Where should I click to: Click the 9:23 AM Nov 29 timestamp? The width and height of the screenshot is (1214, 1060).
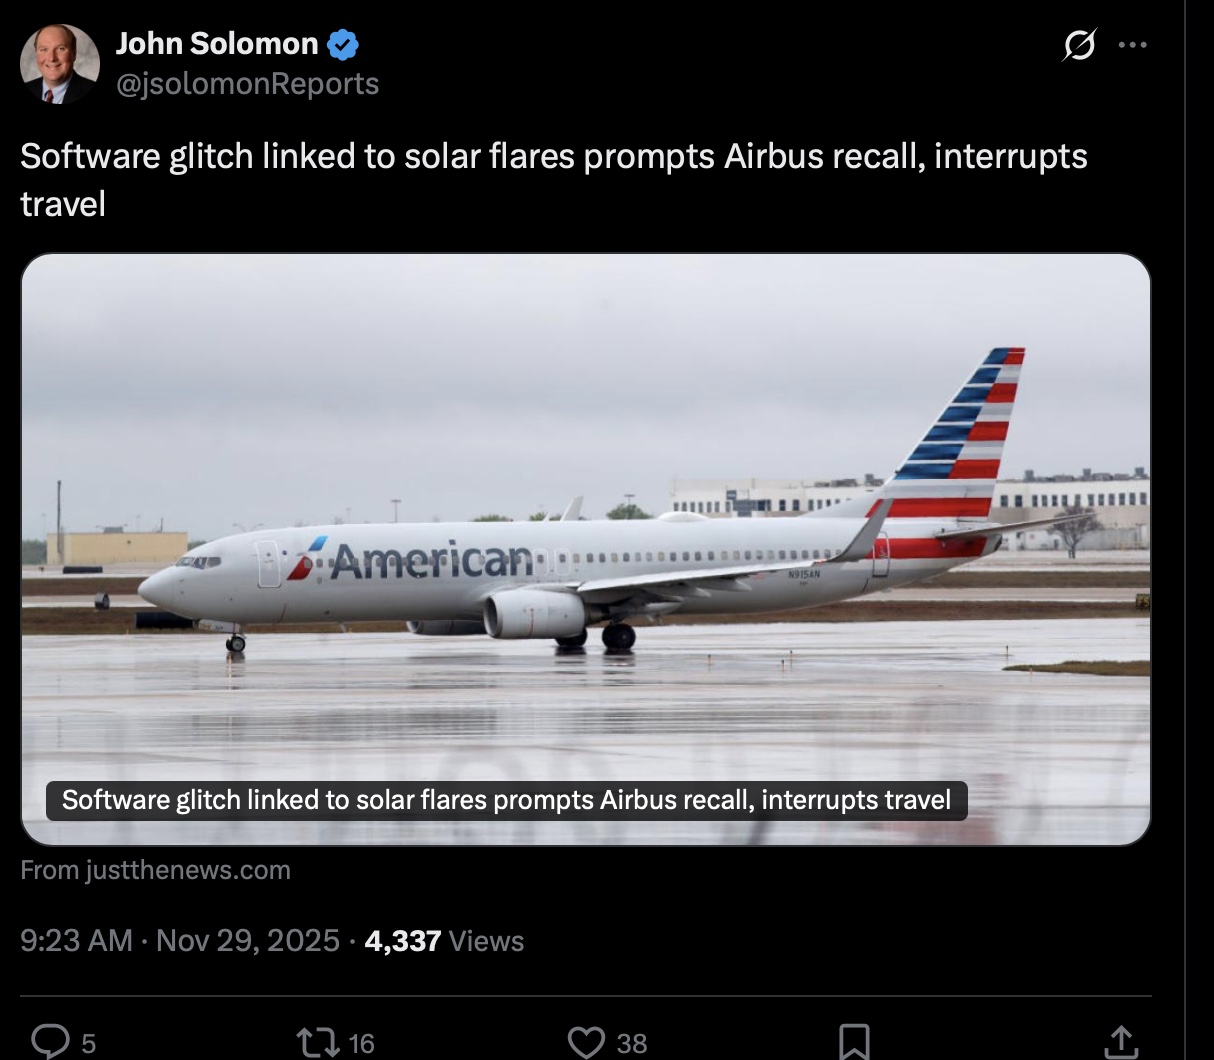180,941
